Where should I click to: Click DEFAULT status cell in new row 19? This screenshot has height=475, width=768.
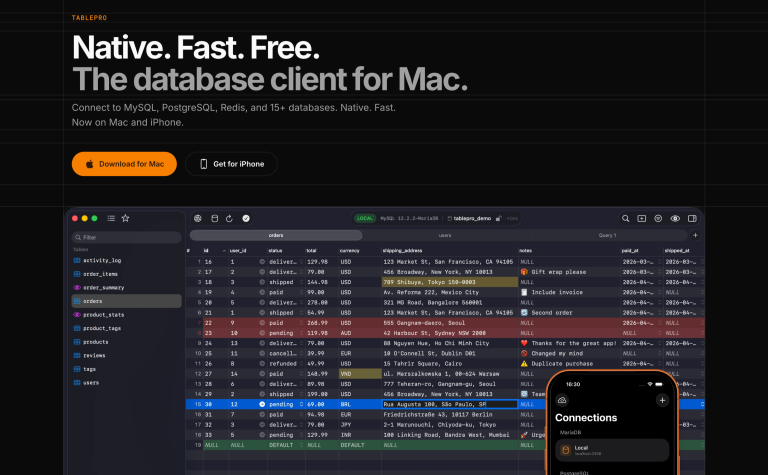(286, 445)
